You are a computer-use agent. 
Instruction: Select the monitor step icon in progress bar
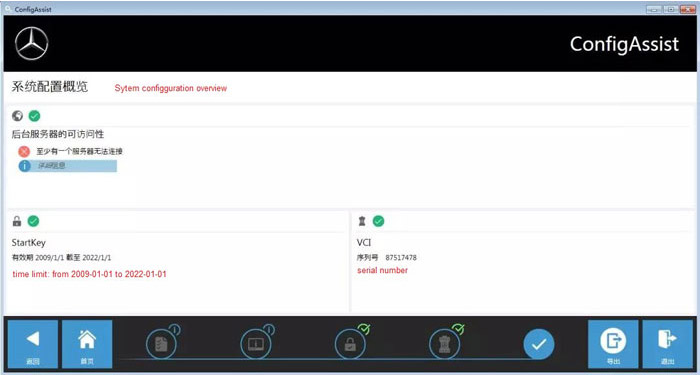coord(255,344)
